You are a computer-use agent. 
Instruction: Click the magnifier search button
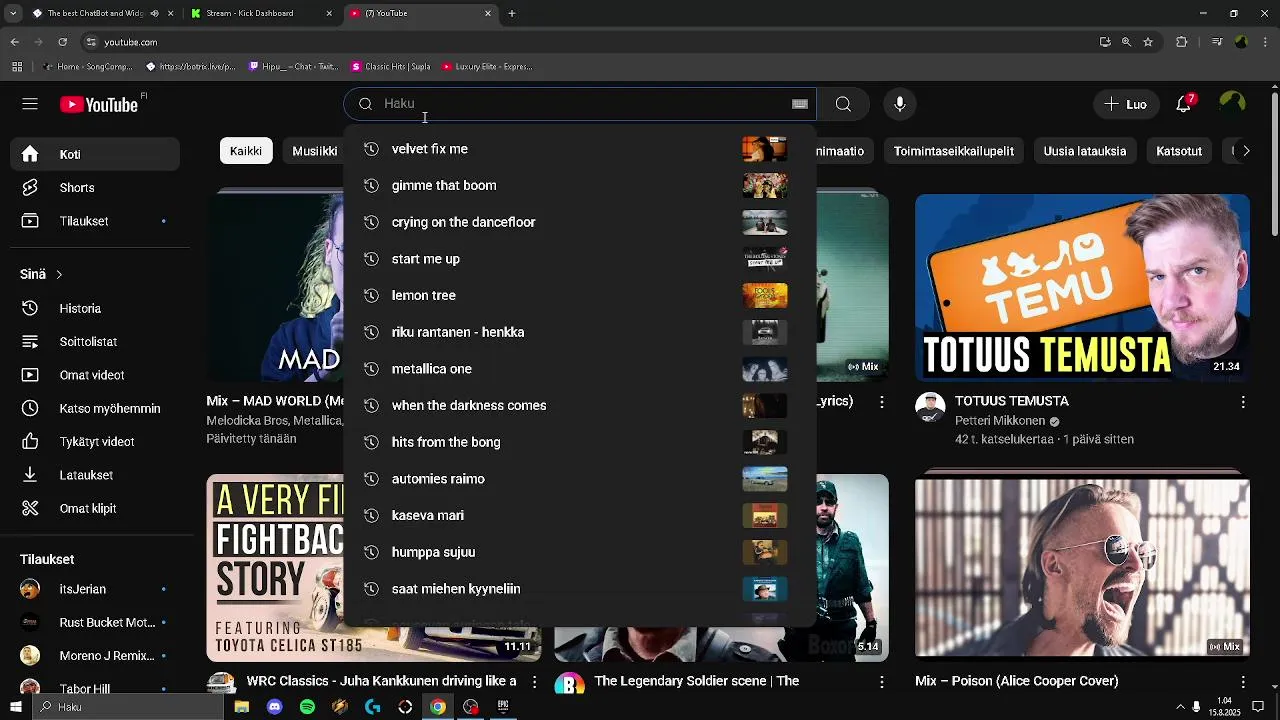tap(843, 104)
